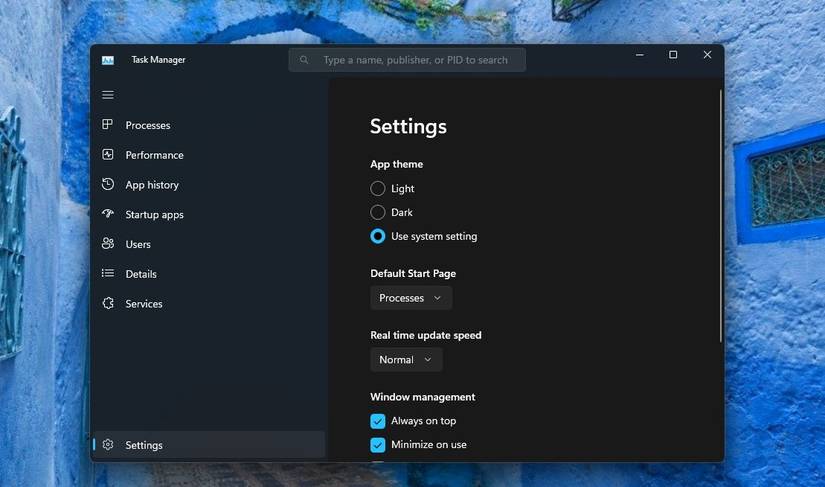Open the Performance tab label
This screenshot has height=487, width=825.
(x=154, y=155)
